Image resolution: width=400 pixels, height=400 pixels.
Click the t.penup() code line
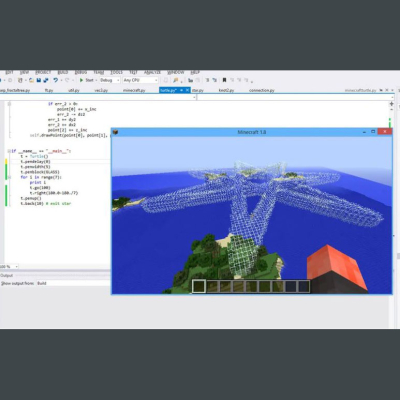(31, 198)
